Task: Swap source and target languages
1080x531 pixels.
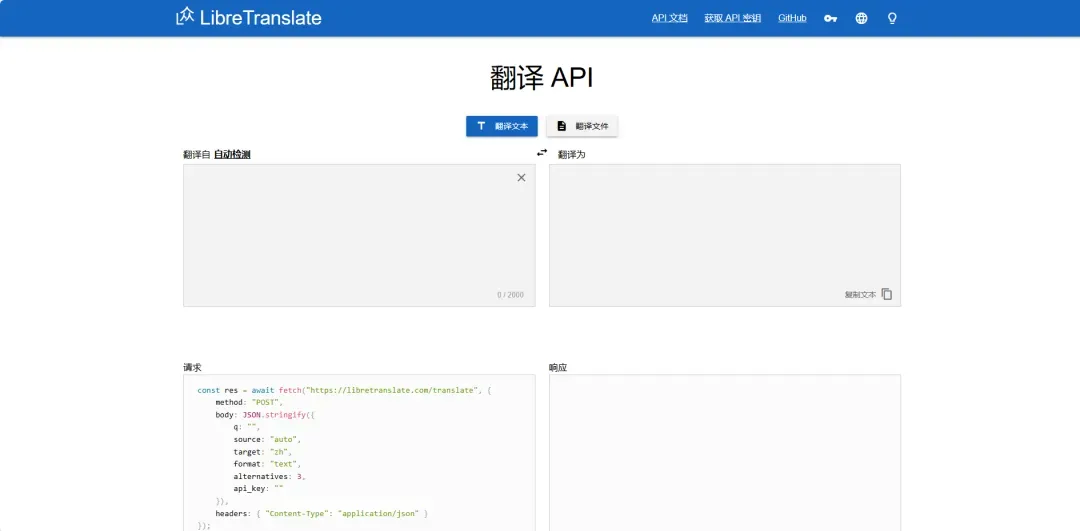Action: coord(542,153)
